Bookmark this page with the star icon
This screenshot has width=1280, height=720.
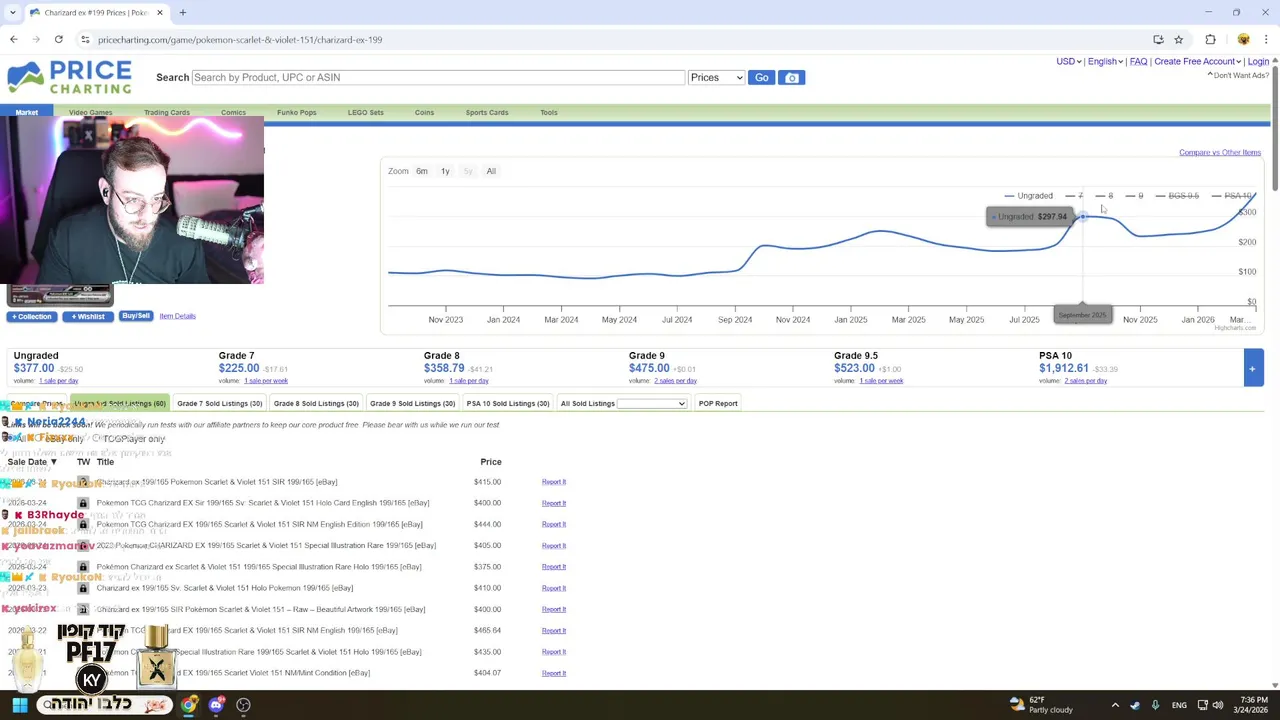click(1179, 39)
